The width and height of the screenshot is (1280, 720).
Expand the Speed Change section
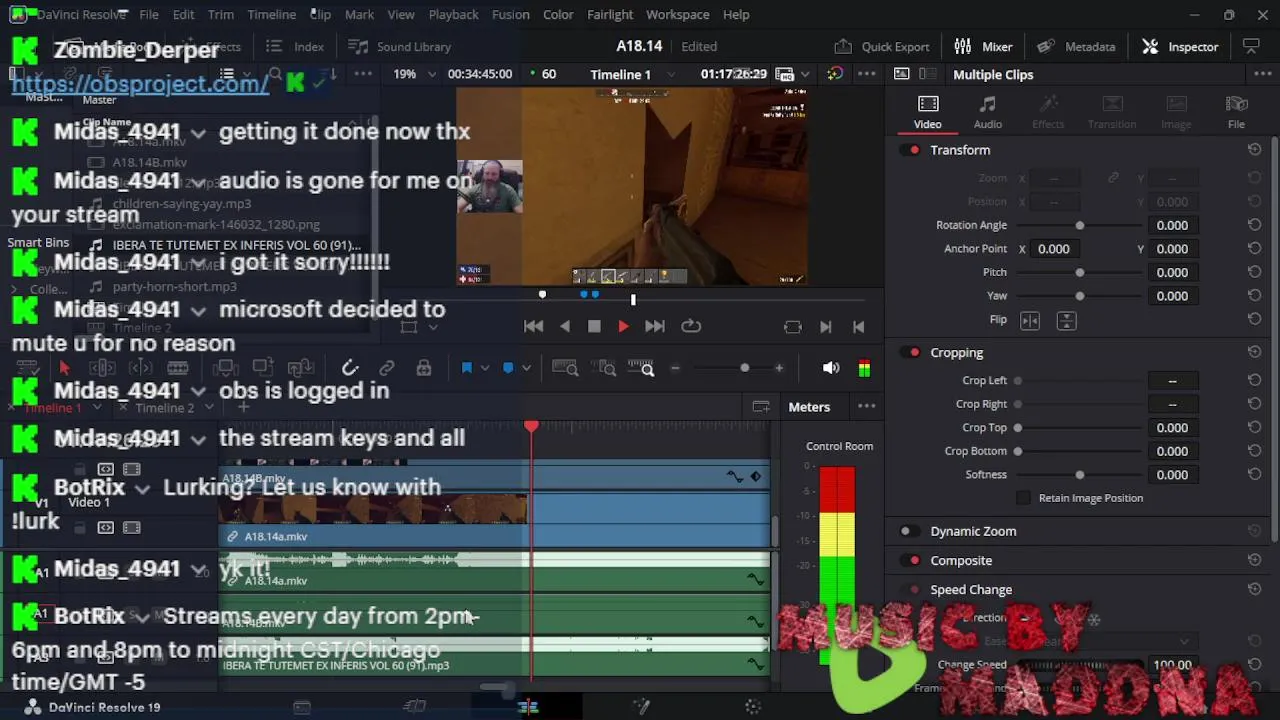pyautogui.click(x=971, y=590)
